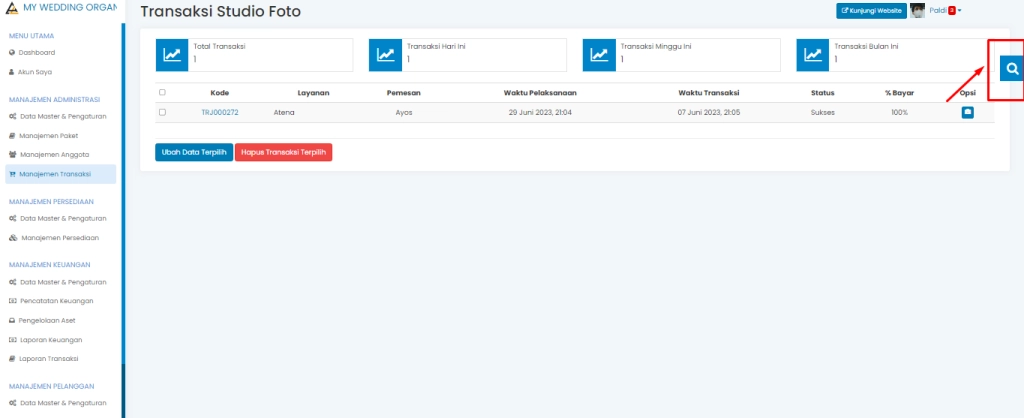Click the Opsi action icon for TRJ000272
This screenshot has height=418, width=1024.
pyautogui.click(x=967, y=113)
